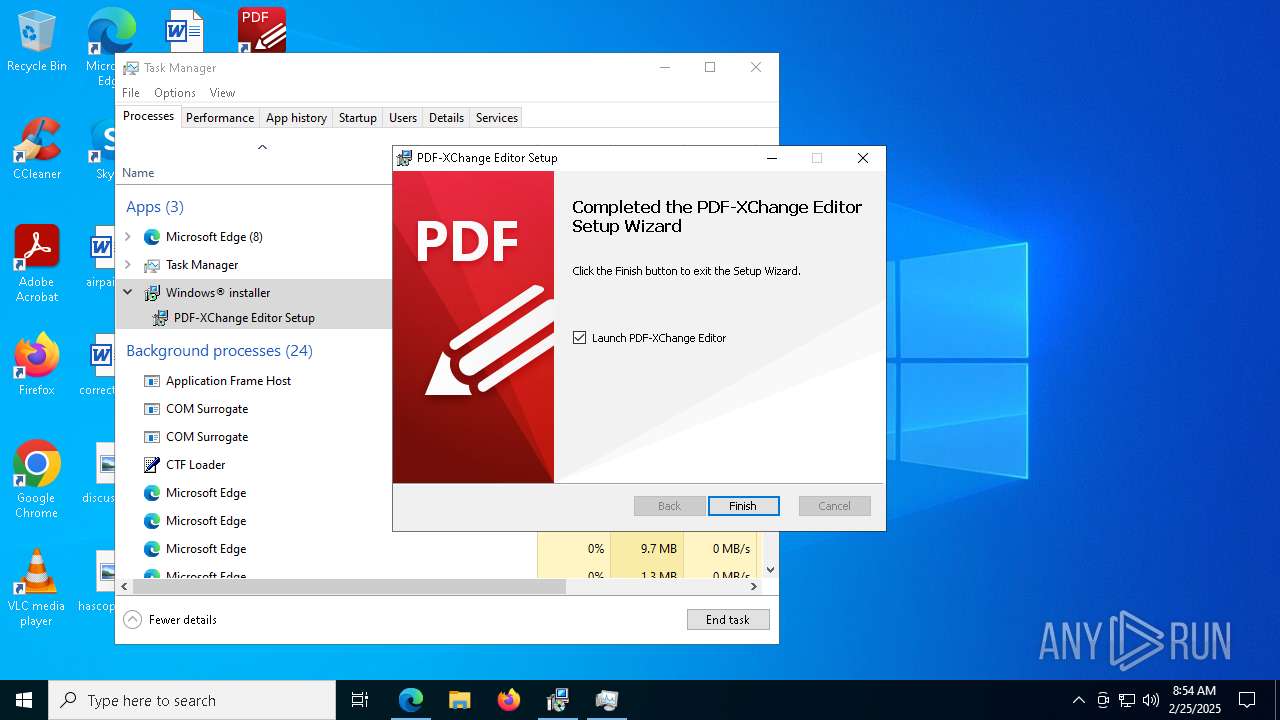Image resolution: width=1280 pixels, height=720 pixels.
Task: Open Recycle Bin desktop icon
Action: 36,41
